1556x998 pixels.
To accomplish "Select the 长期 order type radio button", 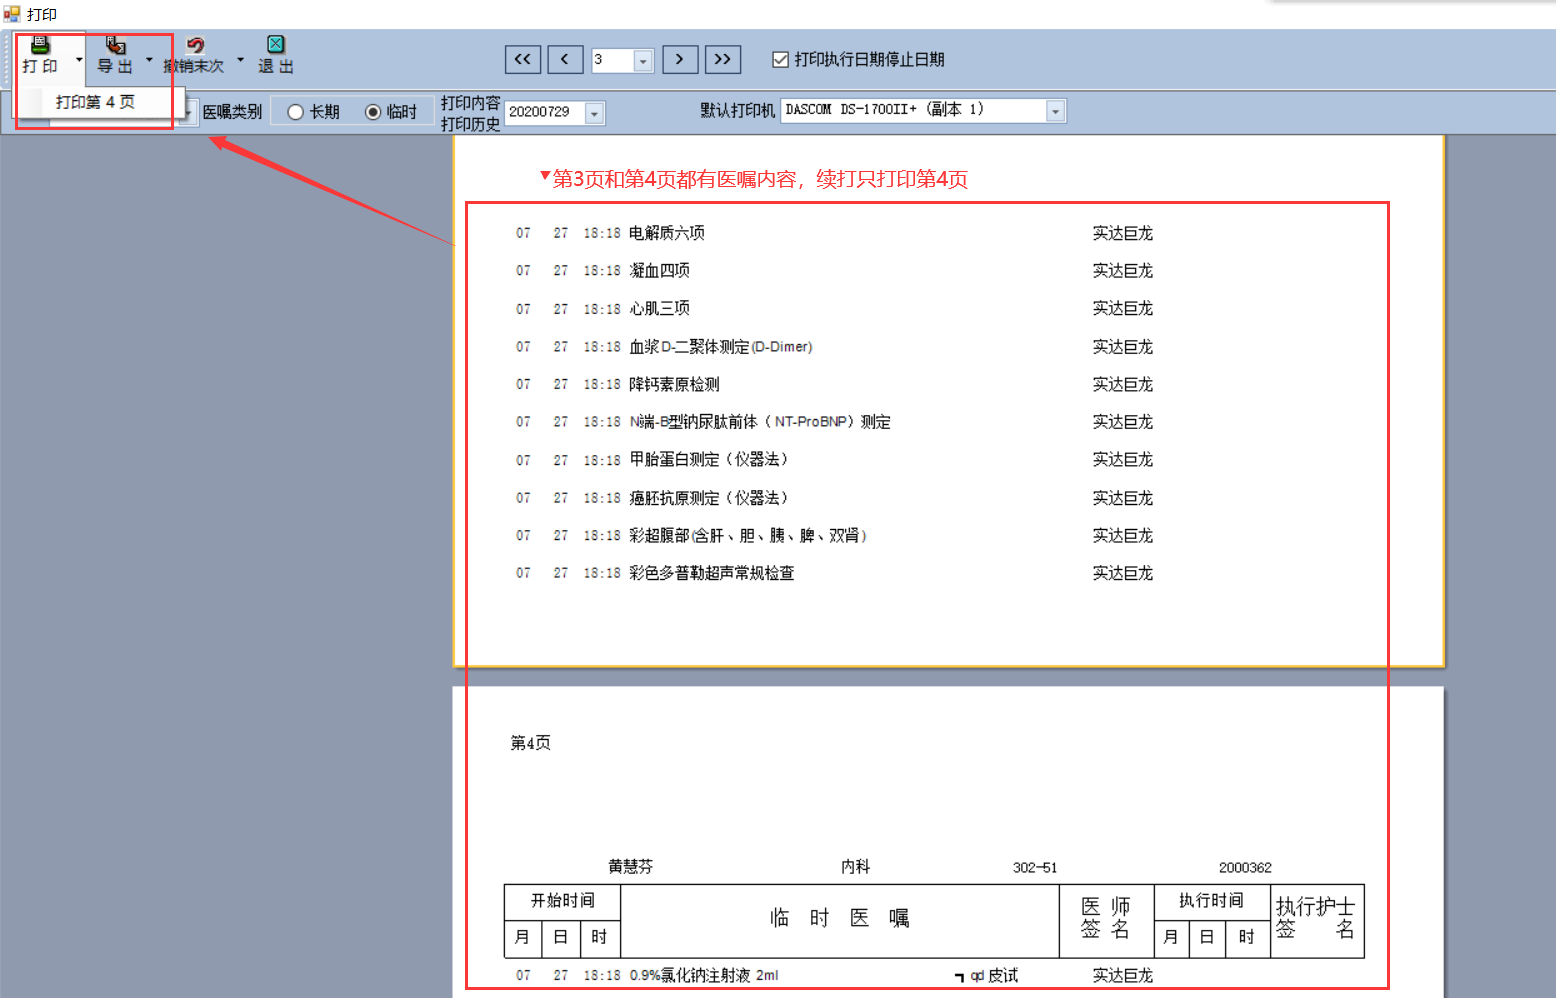I will tap(295, 112).
